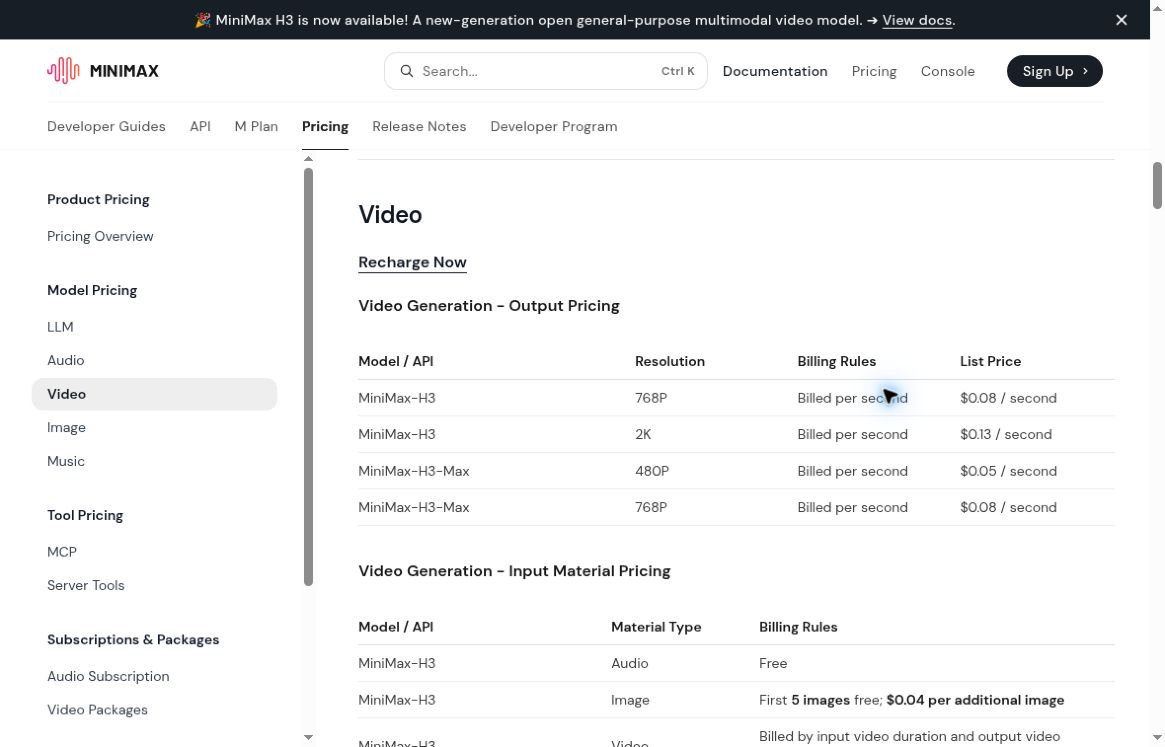Click the Tool Pricing sidebar heading
The width and height of the screenshot is (1165, 747).
point(85,516)
